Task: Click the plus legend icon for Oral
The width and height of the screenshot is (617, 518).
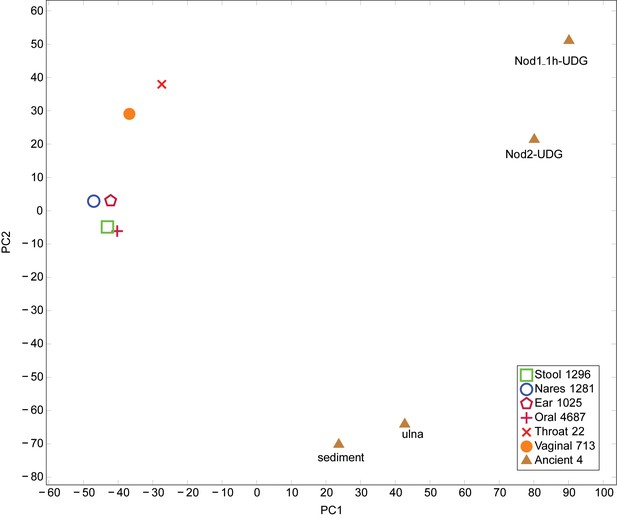Action: pyautogui.click(x=526, y=418)
